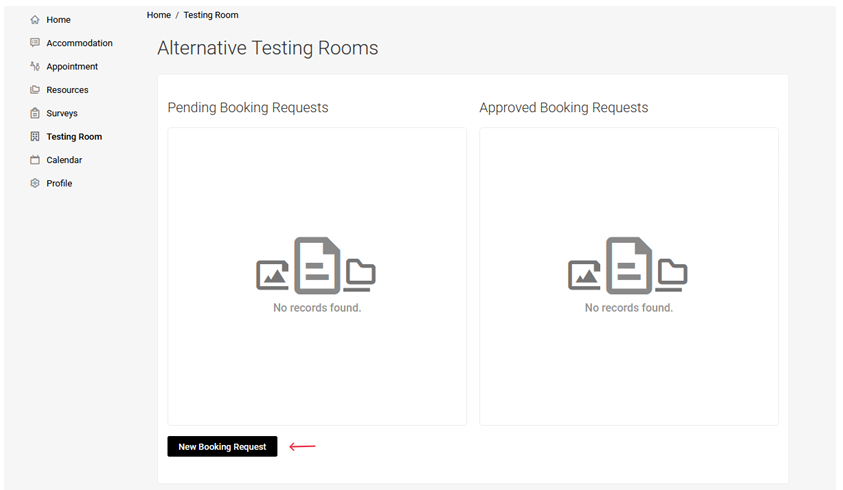Image resolution: width=843 pixels, height=490 pixels.
Task: Click the Appointment icon in sidebar
Action: point(35,66)
